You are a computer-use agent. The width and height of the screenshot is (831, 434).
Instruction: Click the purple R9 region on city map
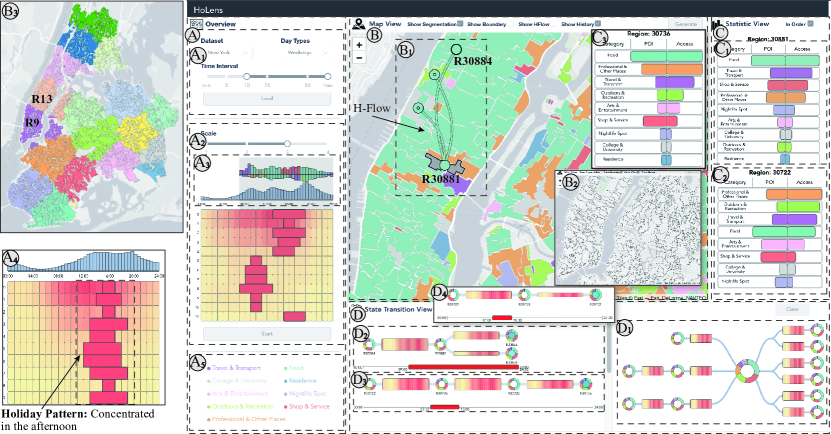[31, 124]
